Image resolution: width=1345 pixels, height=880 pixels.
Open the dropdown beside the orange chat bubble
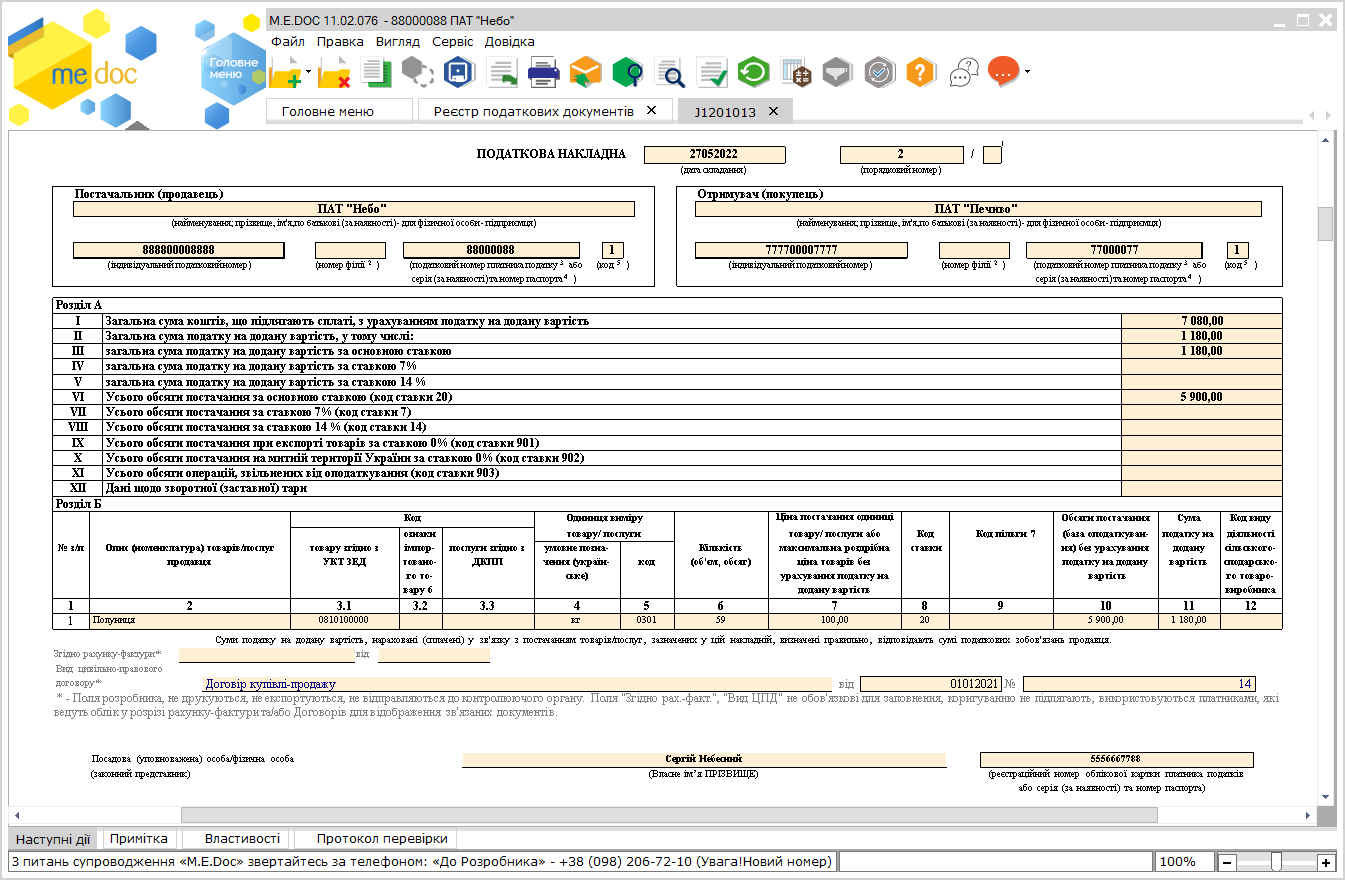[x=1026, y=72]
